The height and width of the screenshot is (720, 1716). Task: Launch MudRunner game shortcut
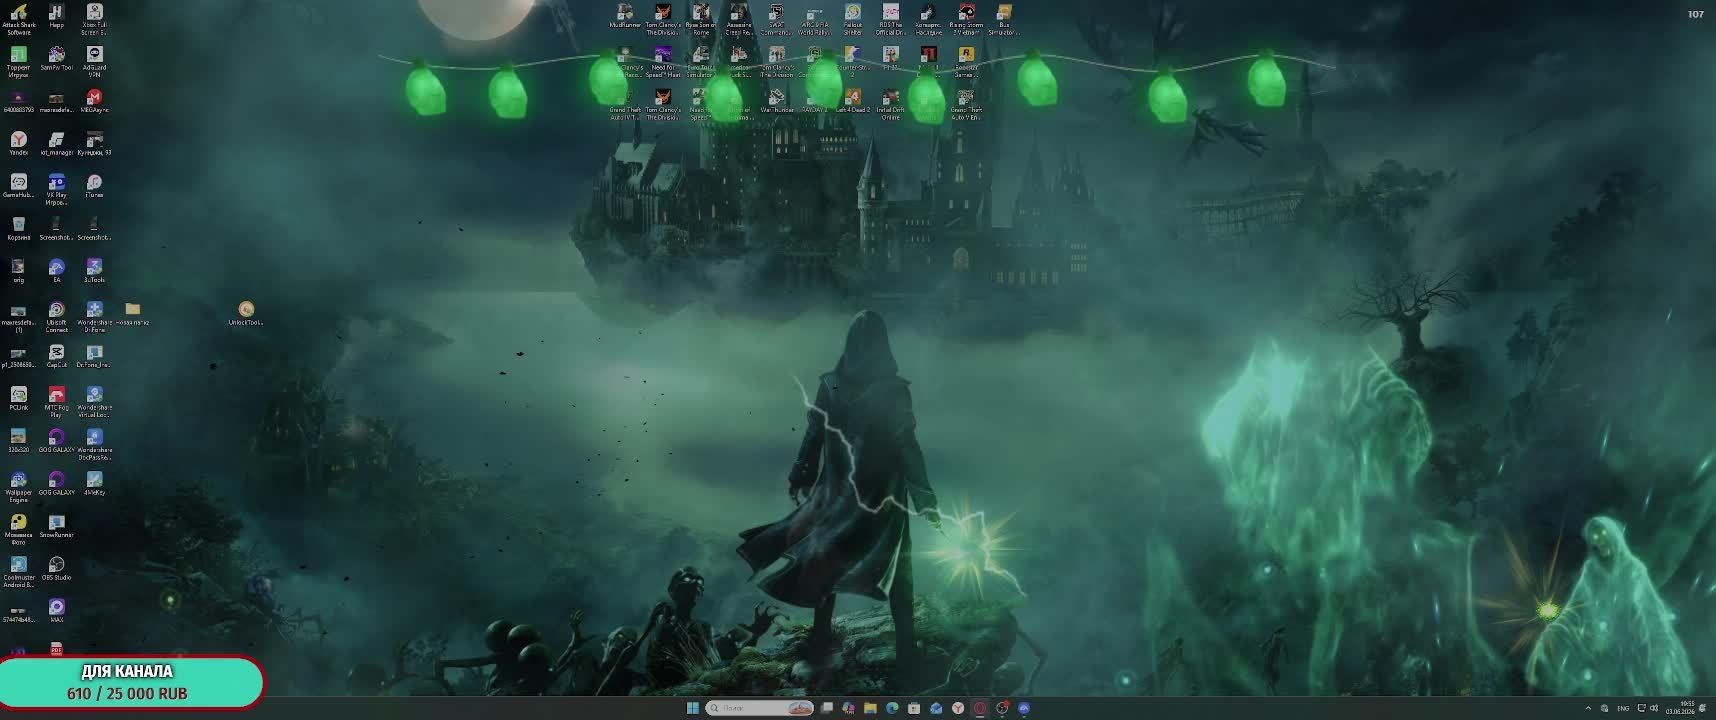click(x=625, y=16)
